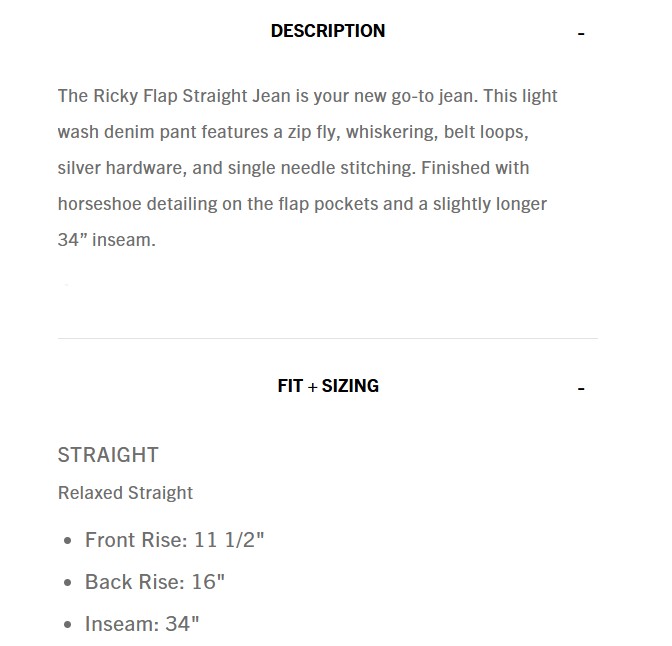Click the Inseam: 34" list item

[x=142, y=624]
